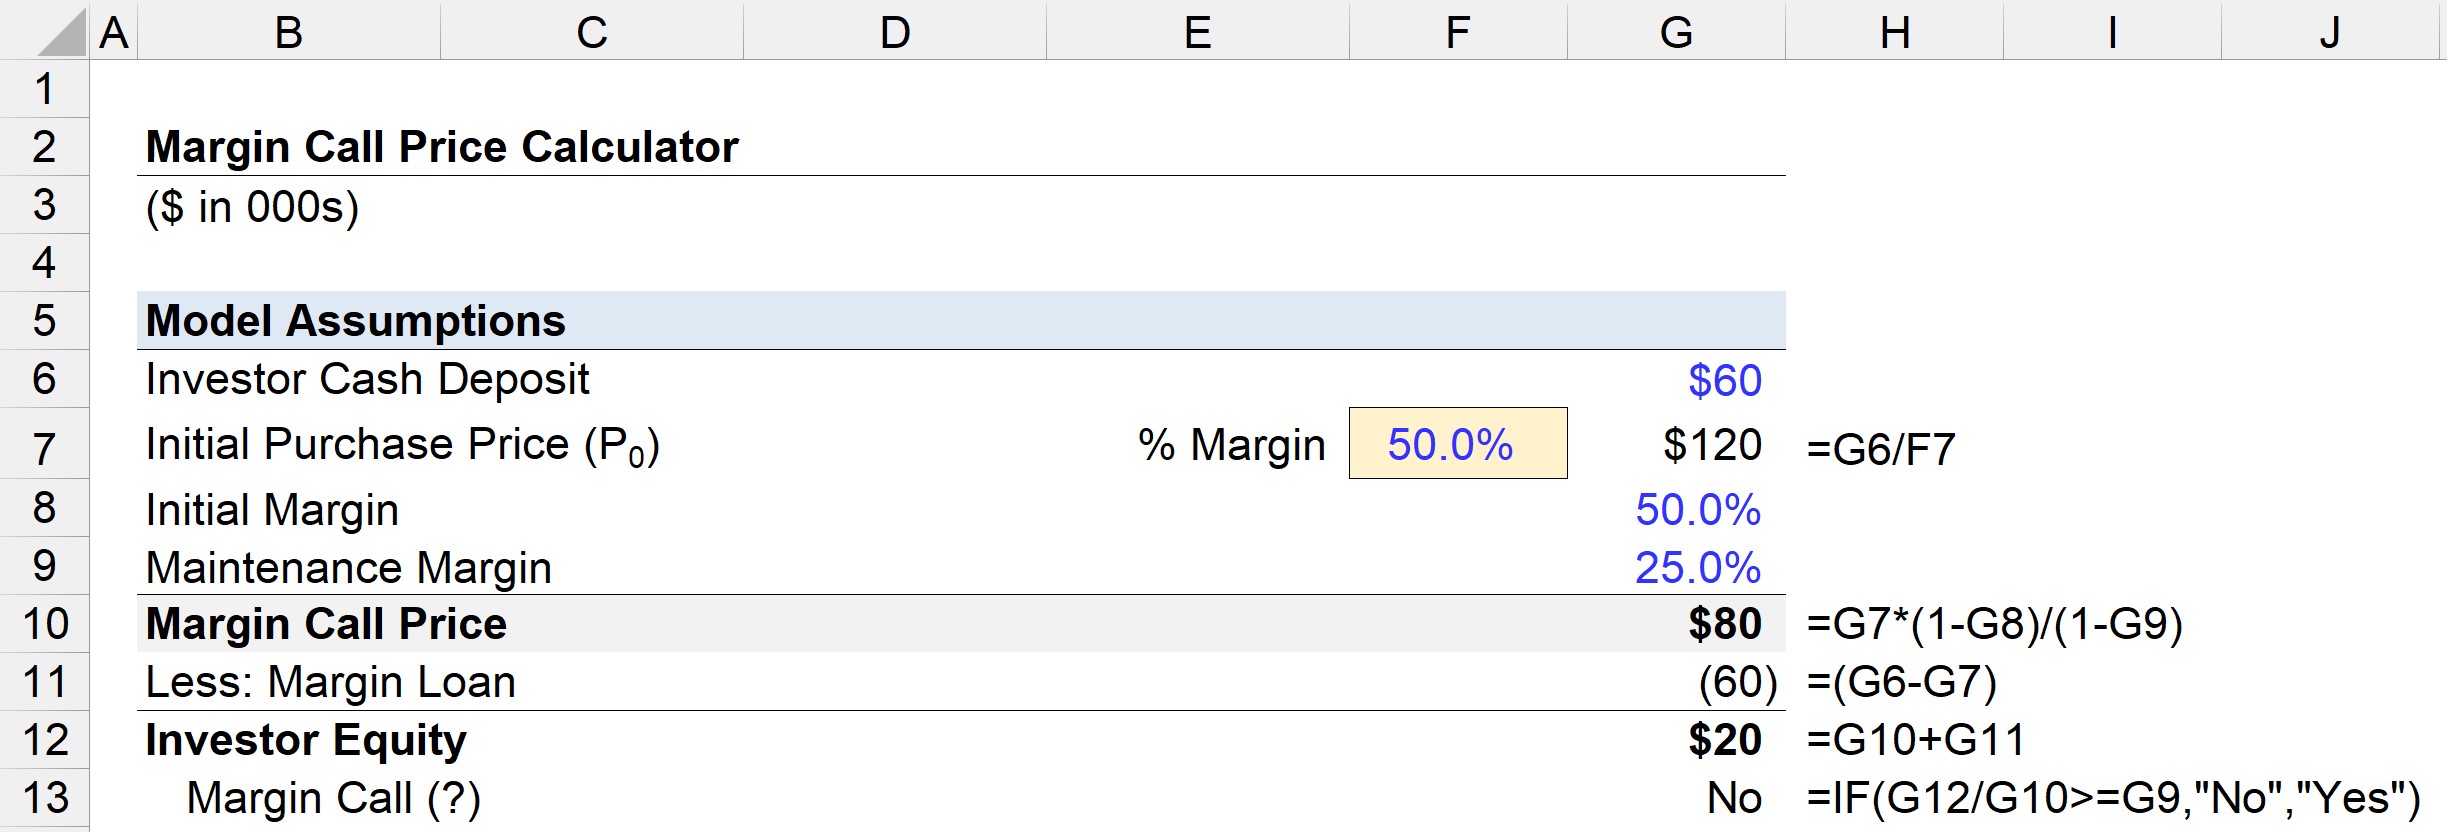Click the 25.0% maintenance margin value
The image size is (2447, 832).
[x=1697, y=568]
